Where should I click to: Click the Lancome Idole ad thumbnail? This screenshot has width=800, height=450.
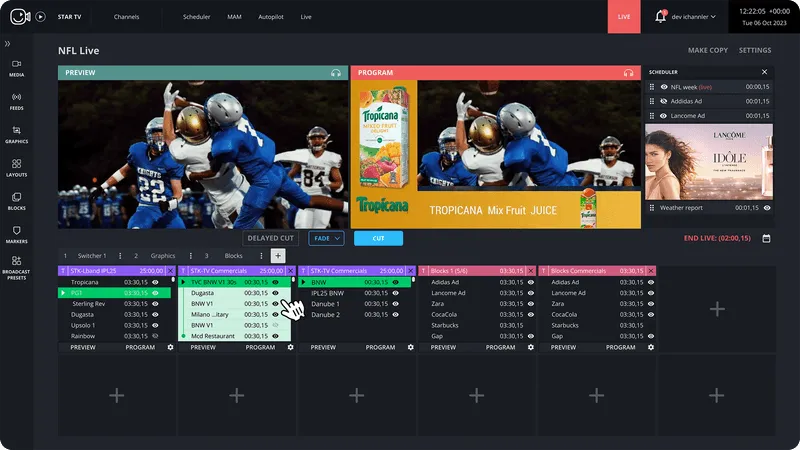709,162
